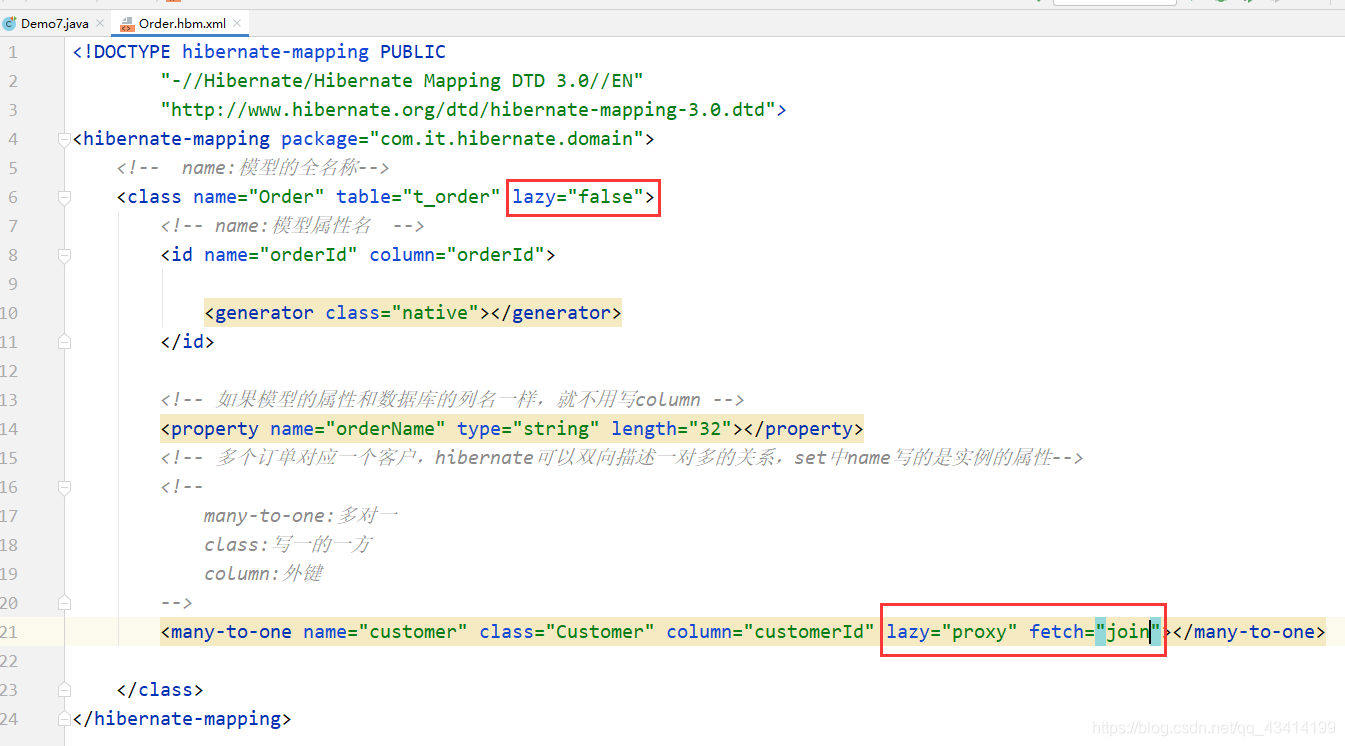Click the fold end marker beside </class>
Screen dimensions: 1345x746
65,690
